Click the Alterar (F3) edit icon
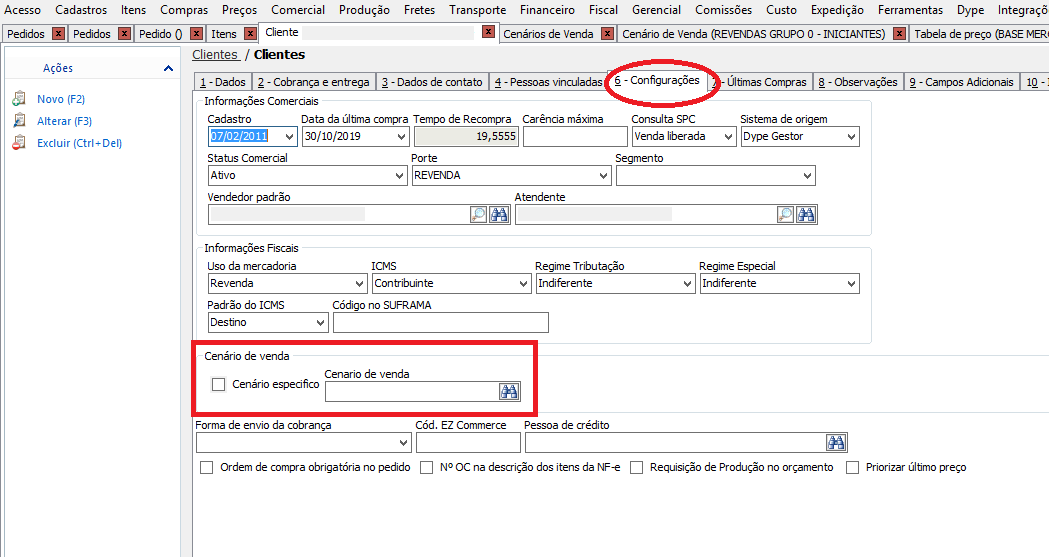 (x=19, y=121)
